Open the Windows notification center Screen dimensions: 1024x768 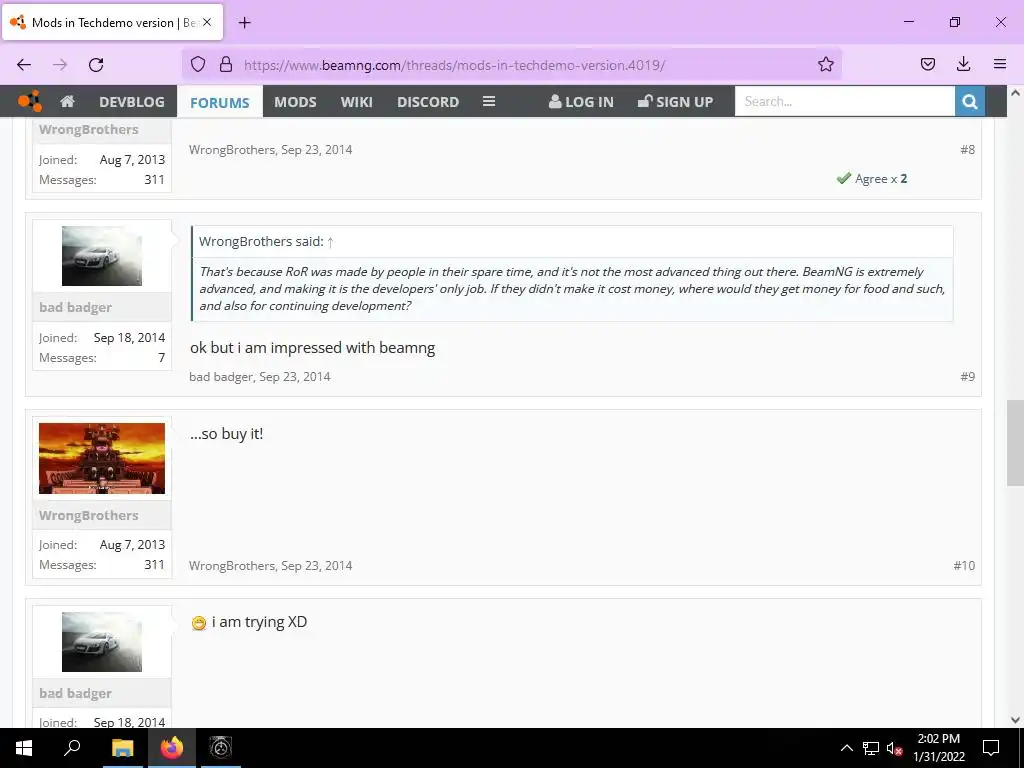991,748
